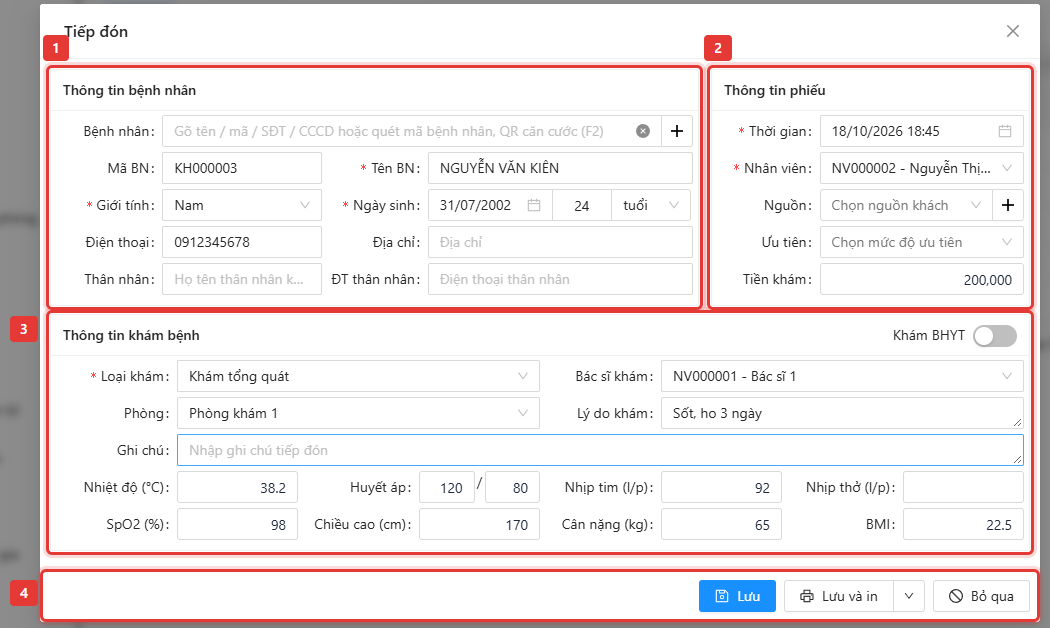The width and height of the screenshot is (1050, 628).
Task: Expand the Nhân viên dropdown
Action: click(x=921, y=169)
